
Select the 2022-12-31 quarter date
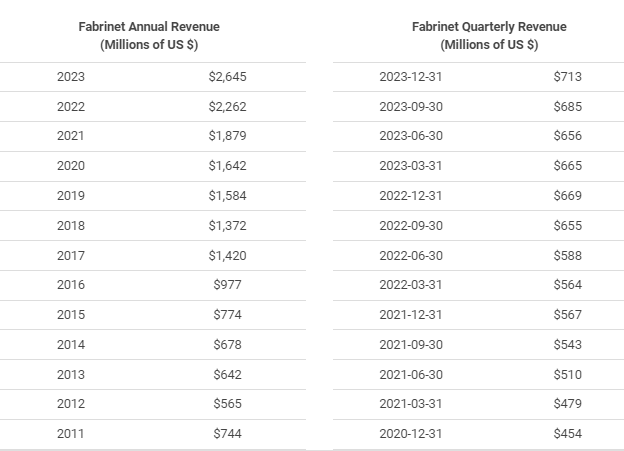pyautogui.click(x=411, y=196)
